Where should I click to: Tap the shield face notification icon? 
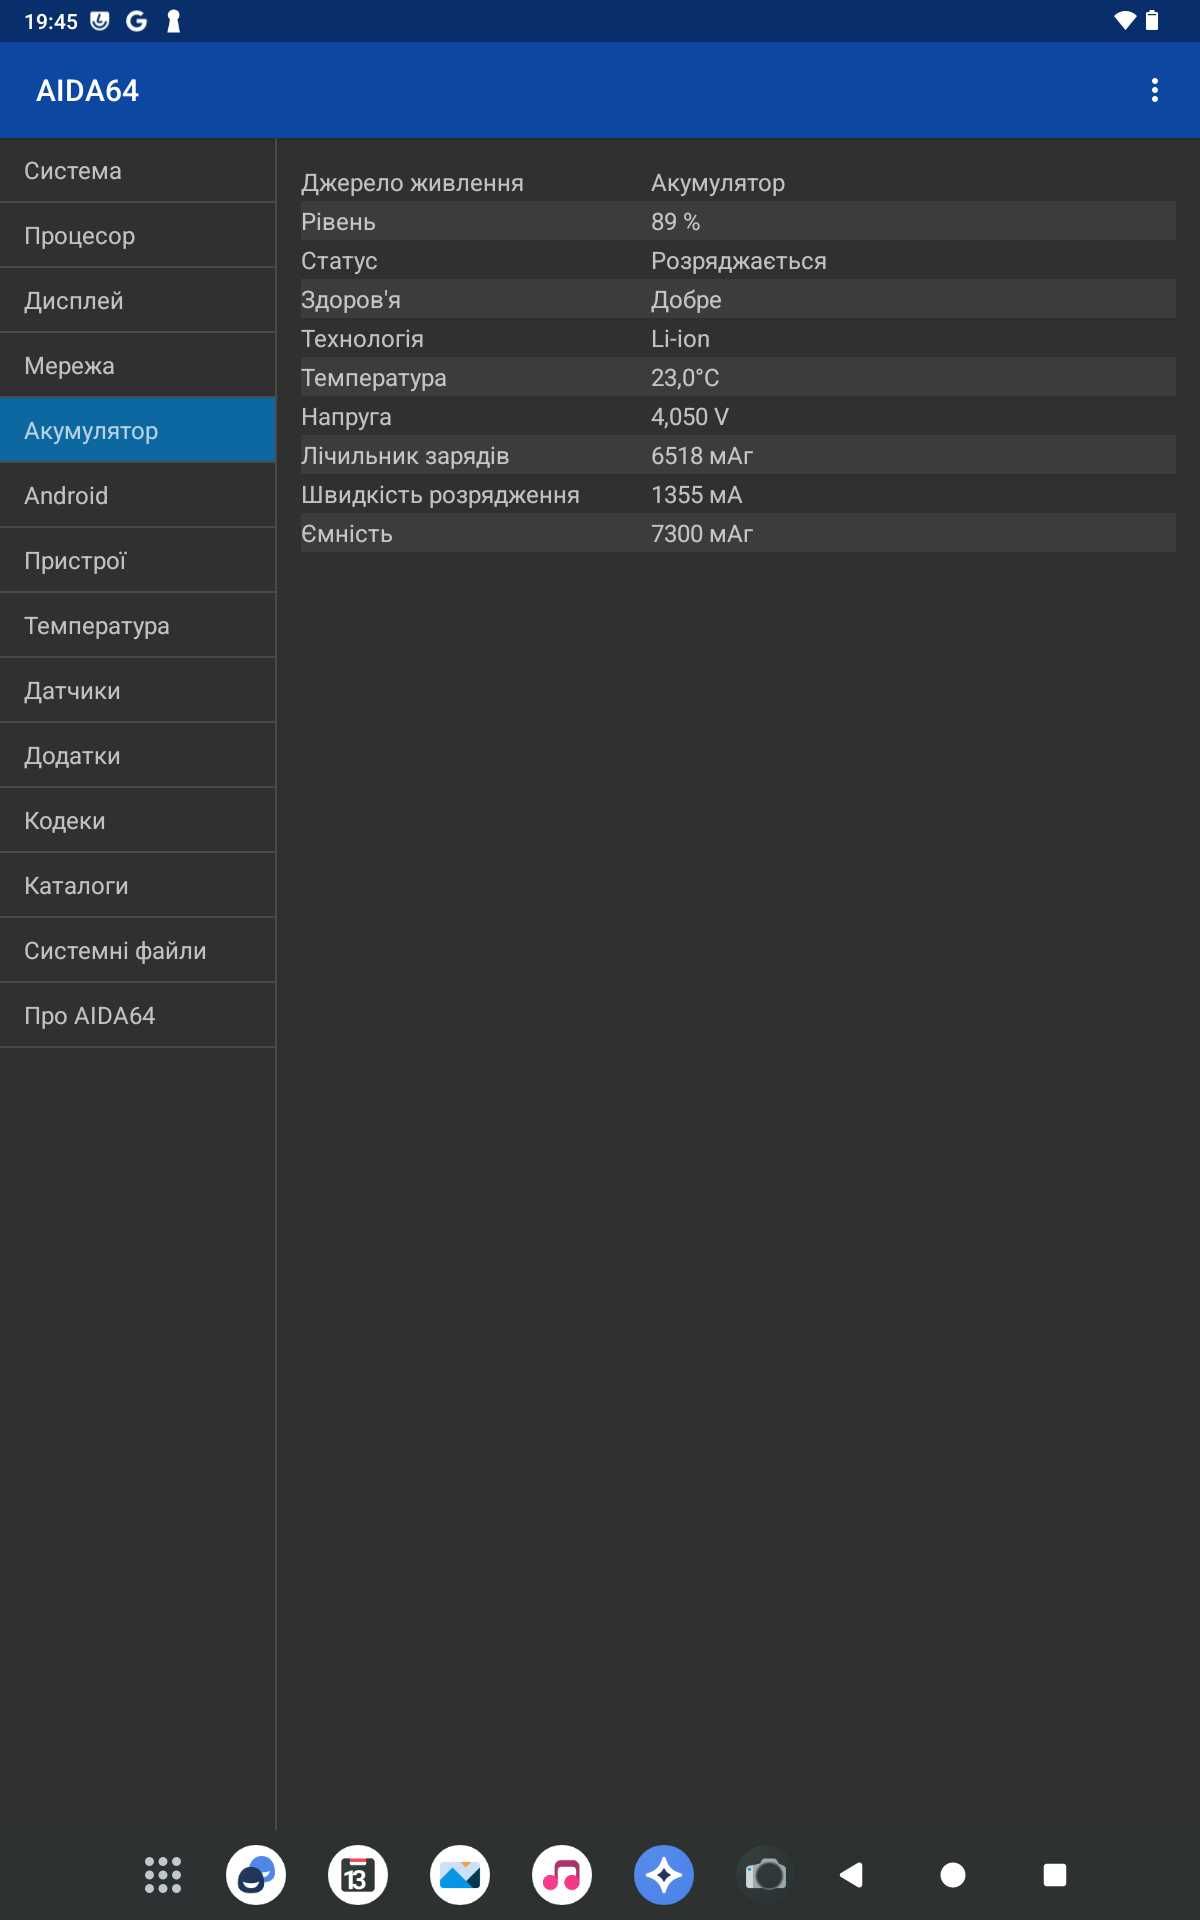point(100,21)
